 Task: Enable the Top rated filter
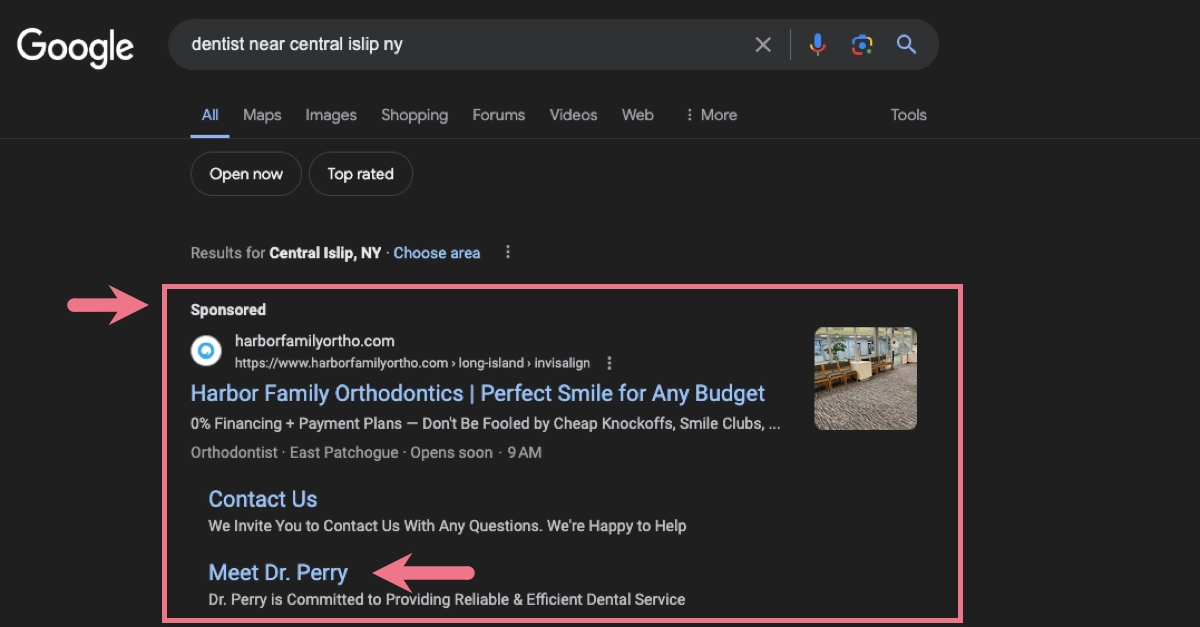(x=360, y=173)
